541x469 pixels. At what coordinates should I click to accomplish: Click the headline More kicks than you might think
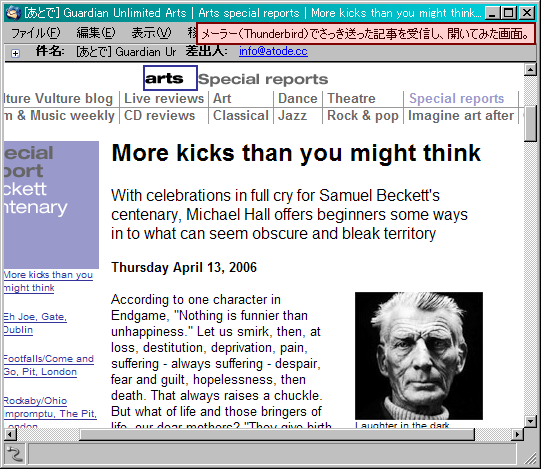pyautogui.click(x=296, y=153)
